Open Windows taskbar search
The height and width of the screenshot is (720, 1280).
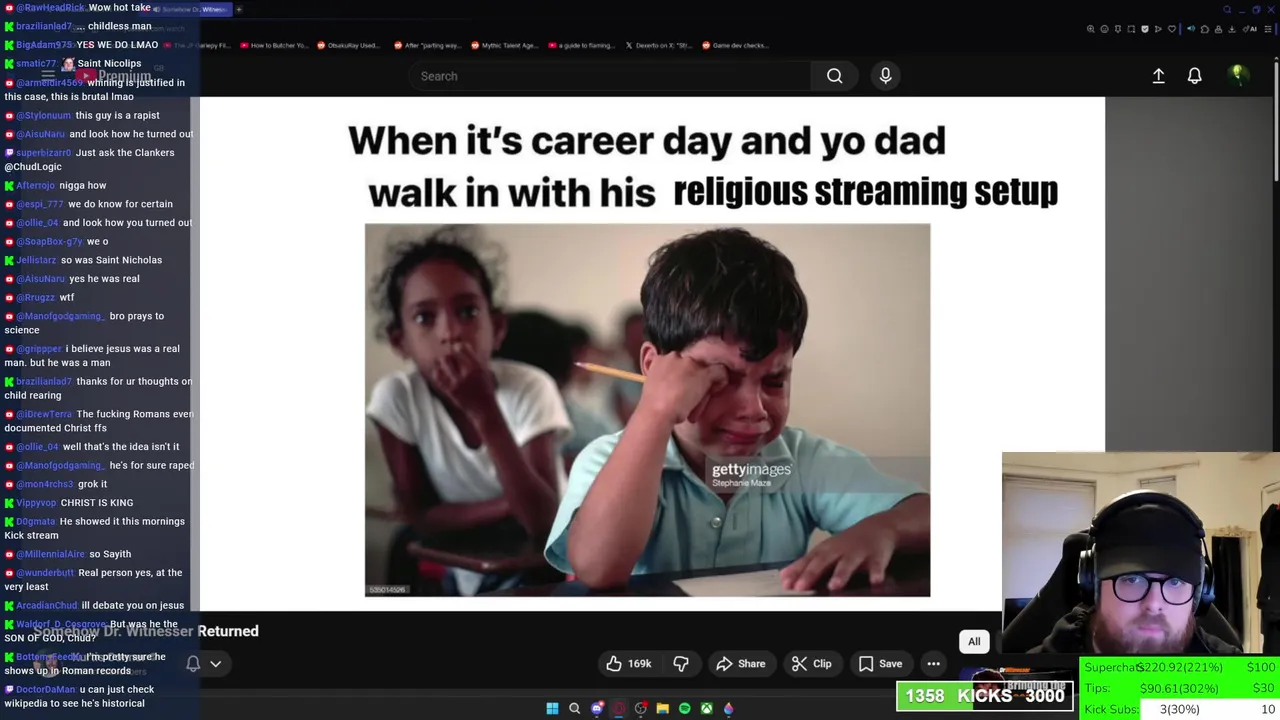[x=574, y=708]
